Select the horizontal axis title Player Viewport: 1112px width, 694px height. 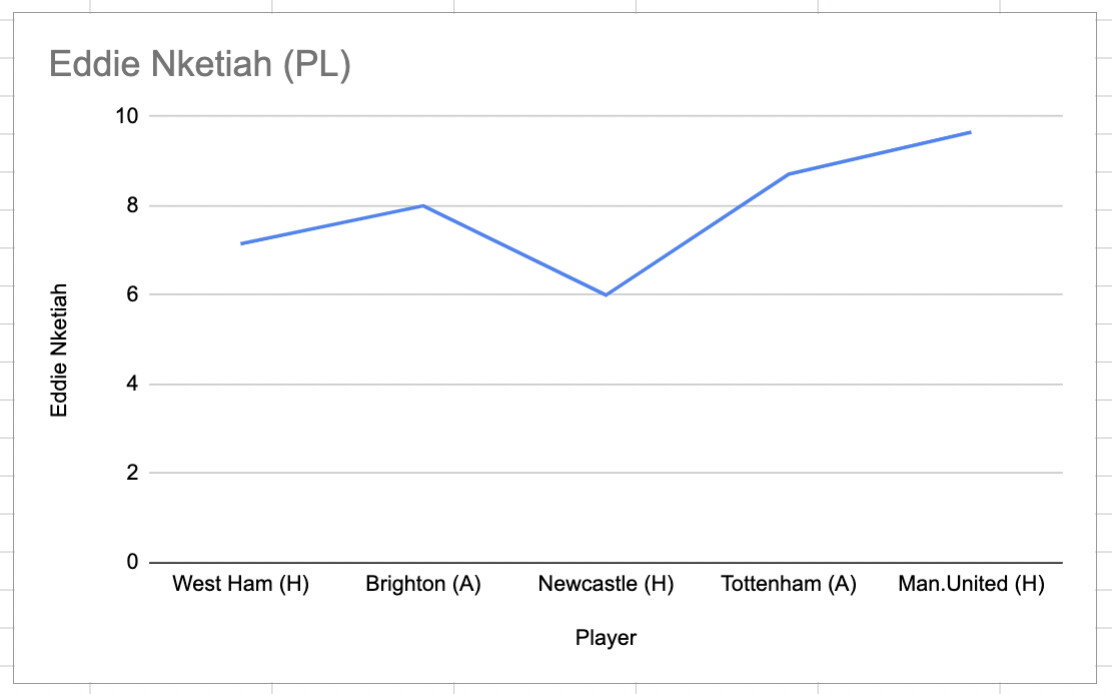(606, 638)
